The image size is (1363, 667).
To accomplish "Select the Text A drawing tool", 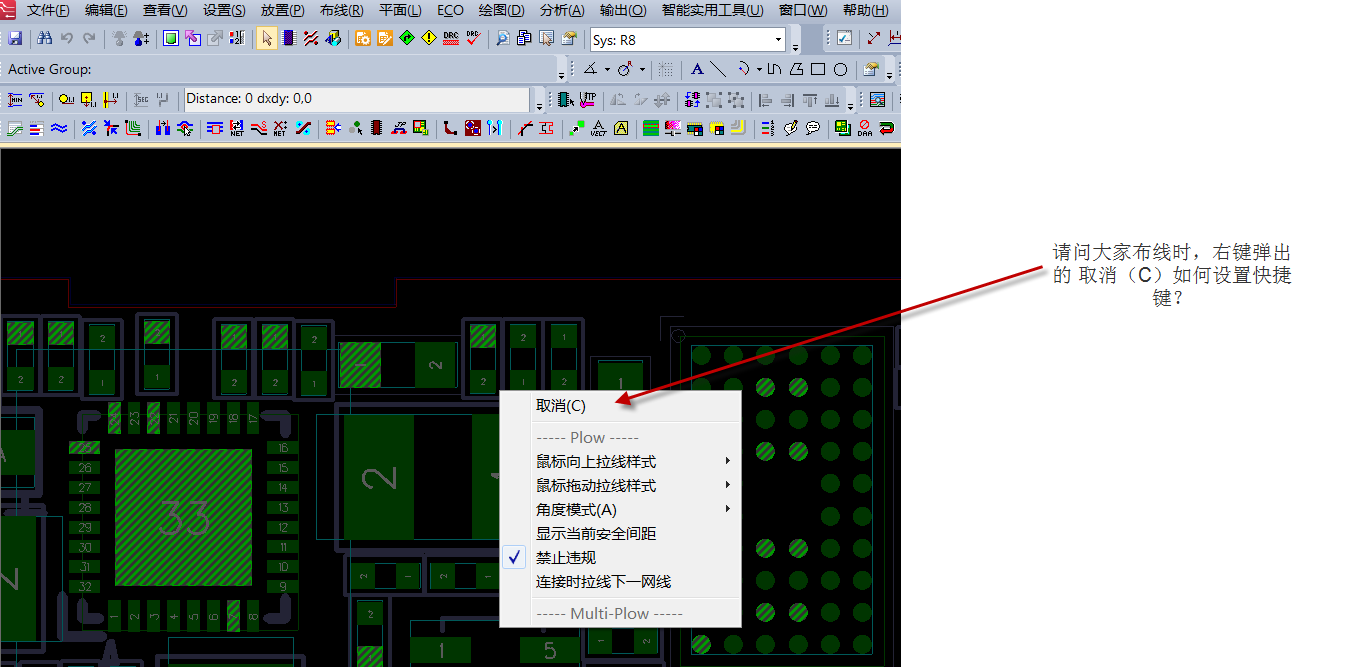I will point(697,69).
